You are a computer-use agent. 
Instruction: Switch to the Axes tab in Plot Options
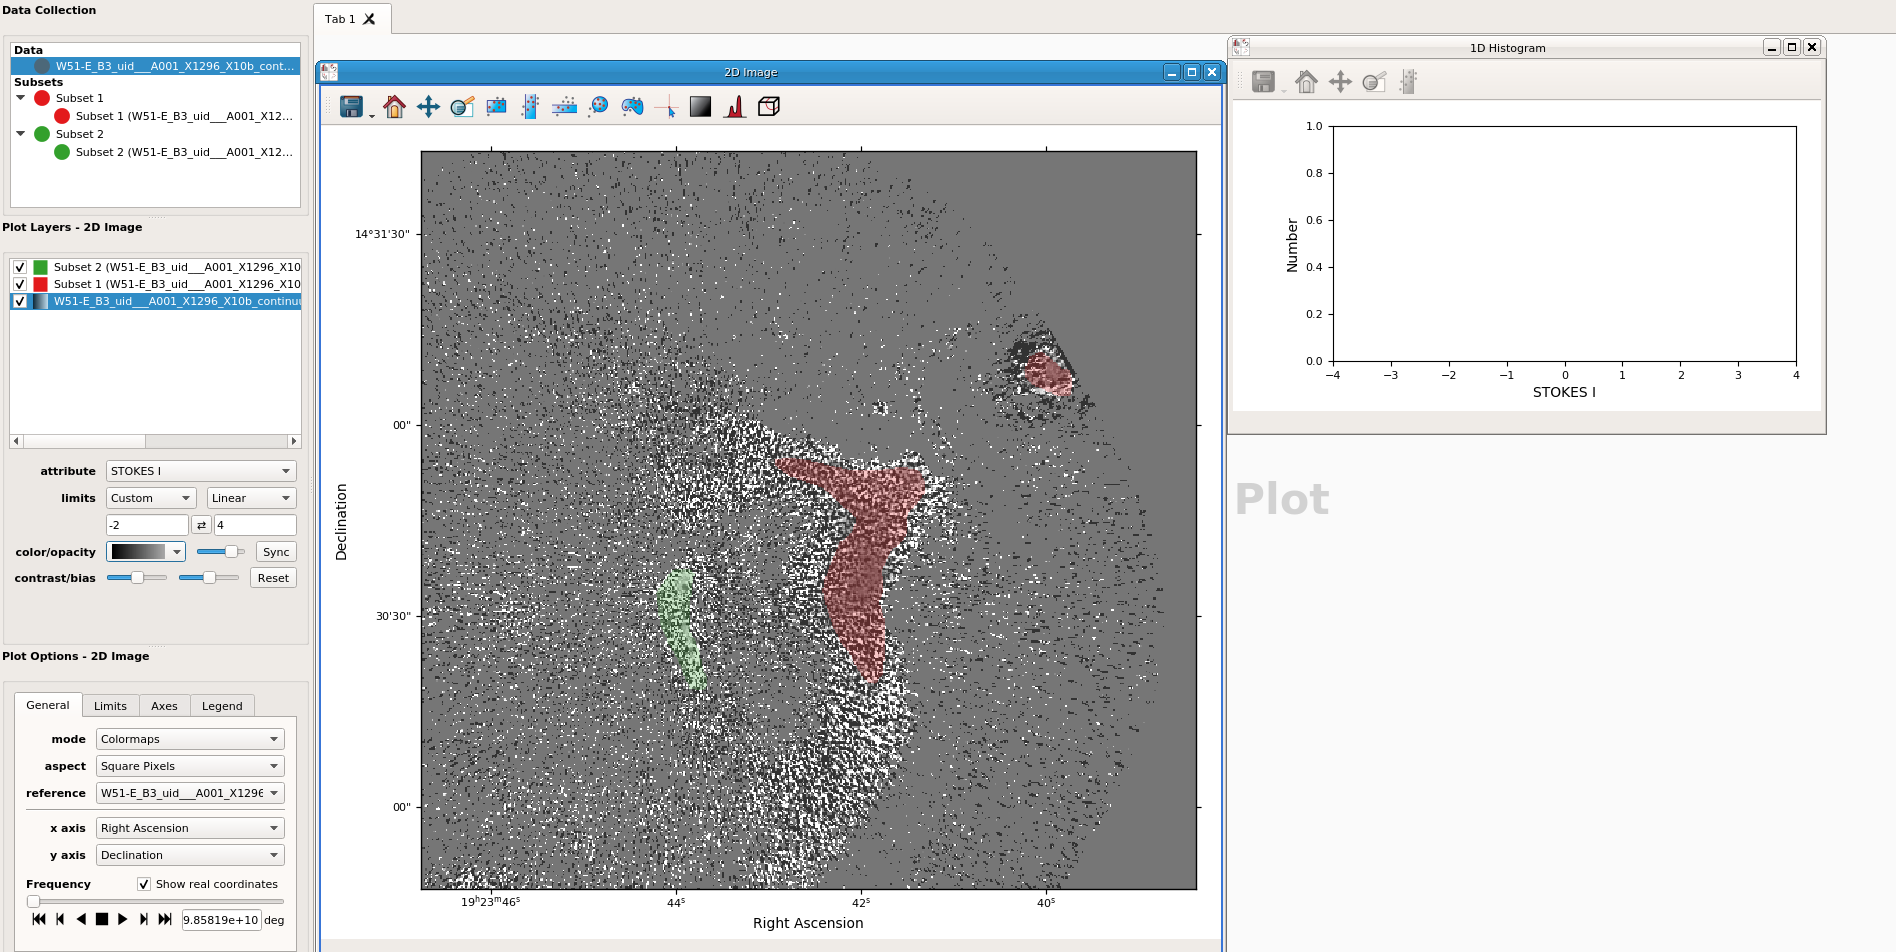(163, 705)
